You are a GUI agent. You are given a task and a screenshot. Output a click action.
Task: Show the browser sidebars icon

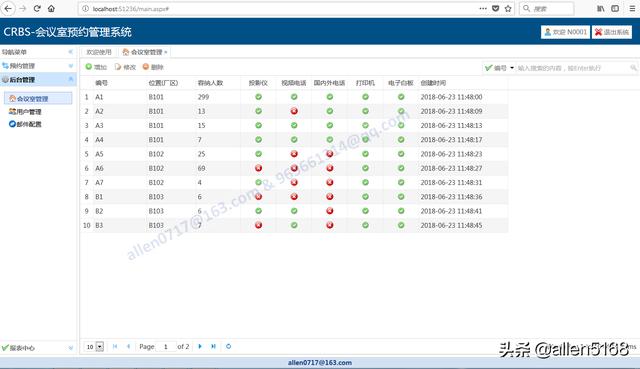pyautogui.click(x=615, y=8)
